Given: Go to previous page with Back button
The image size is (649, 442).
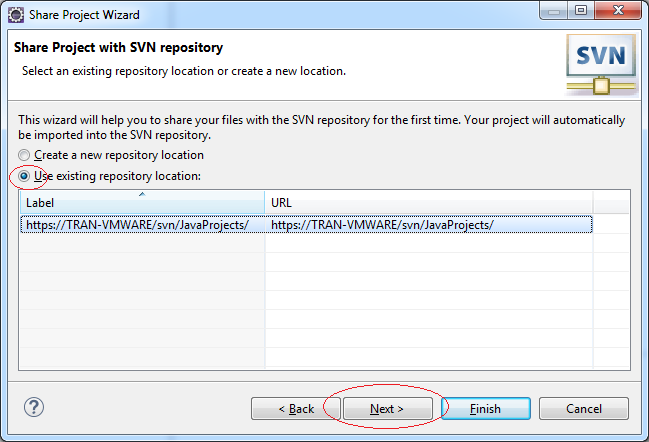Looking at the screenshot, I should (296, 409).
